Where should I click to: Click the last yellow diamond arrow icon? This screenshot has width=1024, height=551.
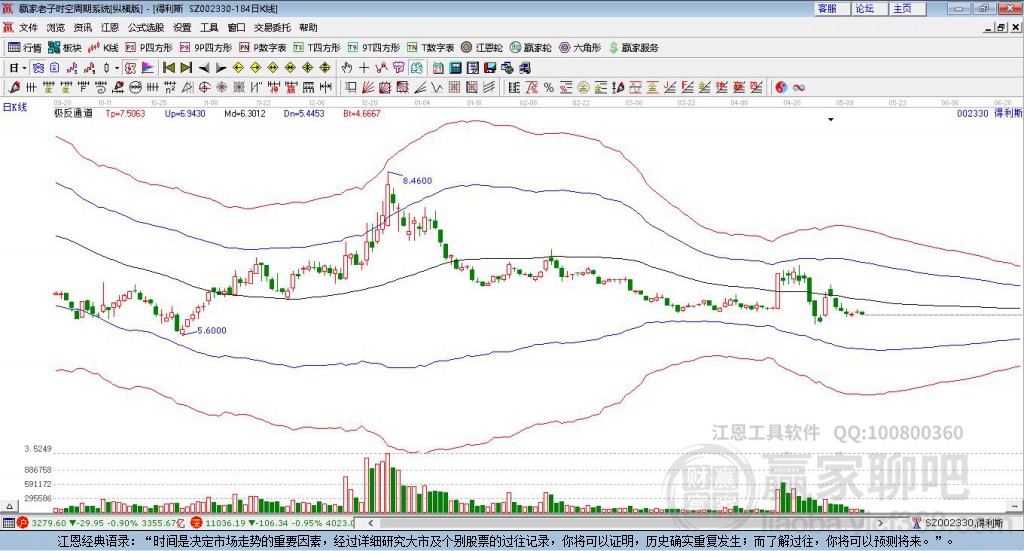click(325, 68)
